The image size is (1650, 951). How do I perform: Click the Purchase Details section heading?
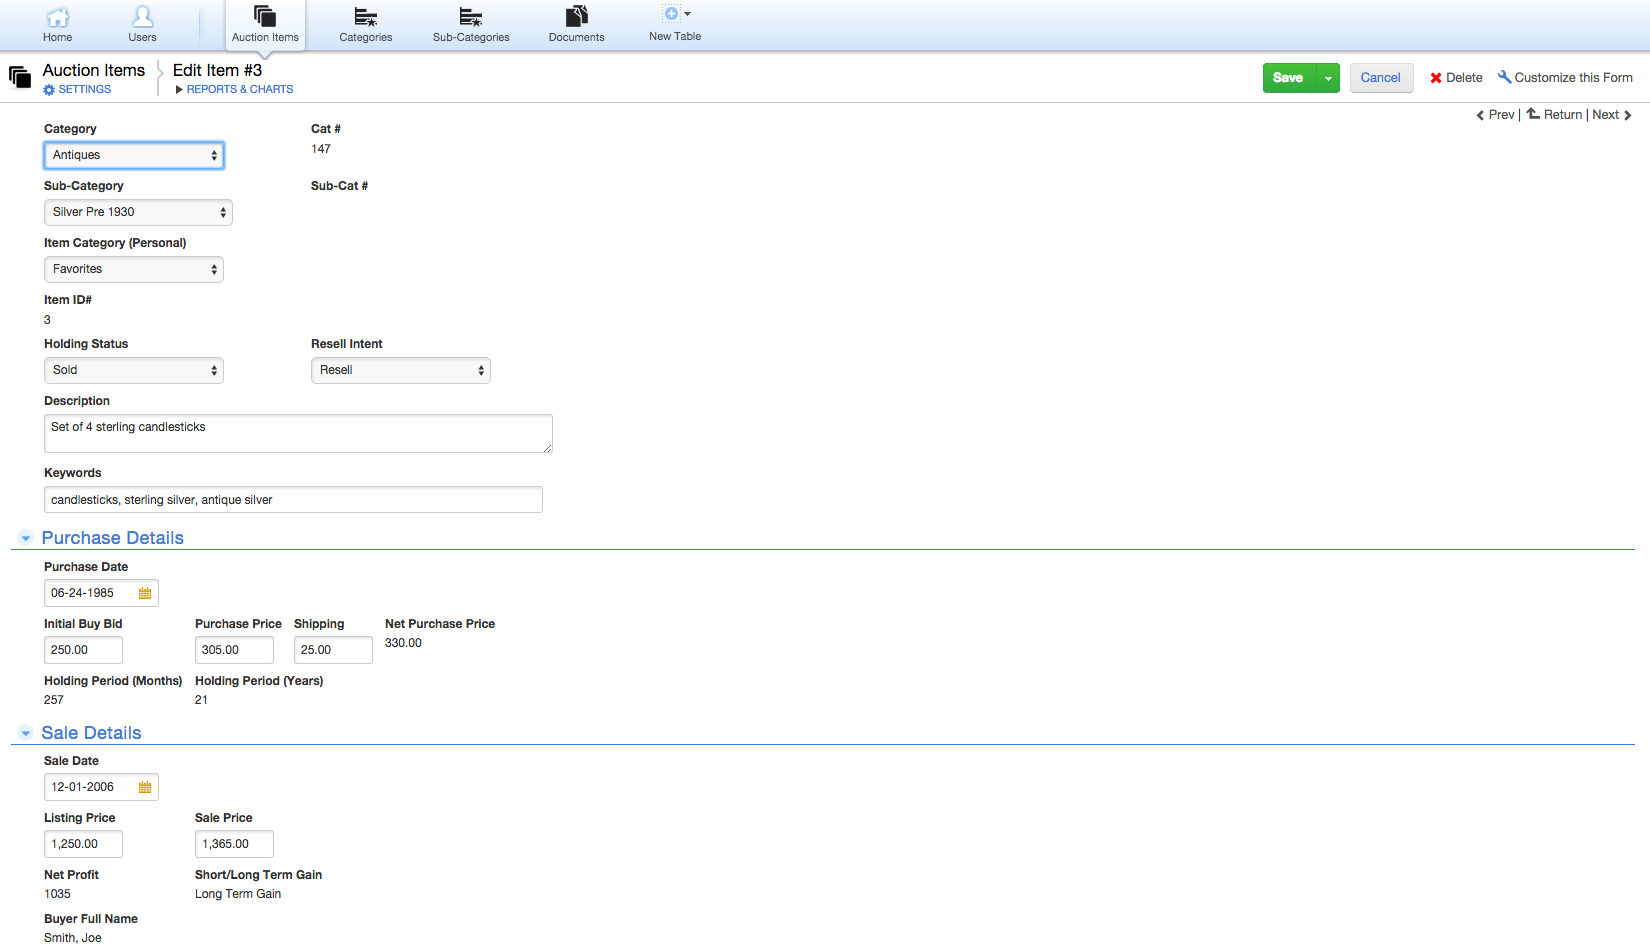113,538
